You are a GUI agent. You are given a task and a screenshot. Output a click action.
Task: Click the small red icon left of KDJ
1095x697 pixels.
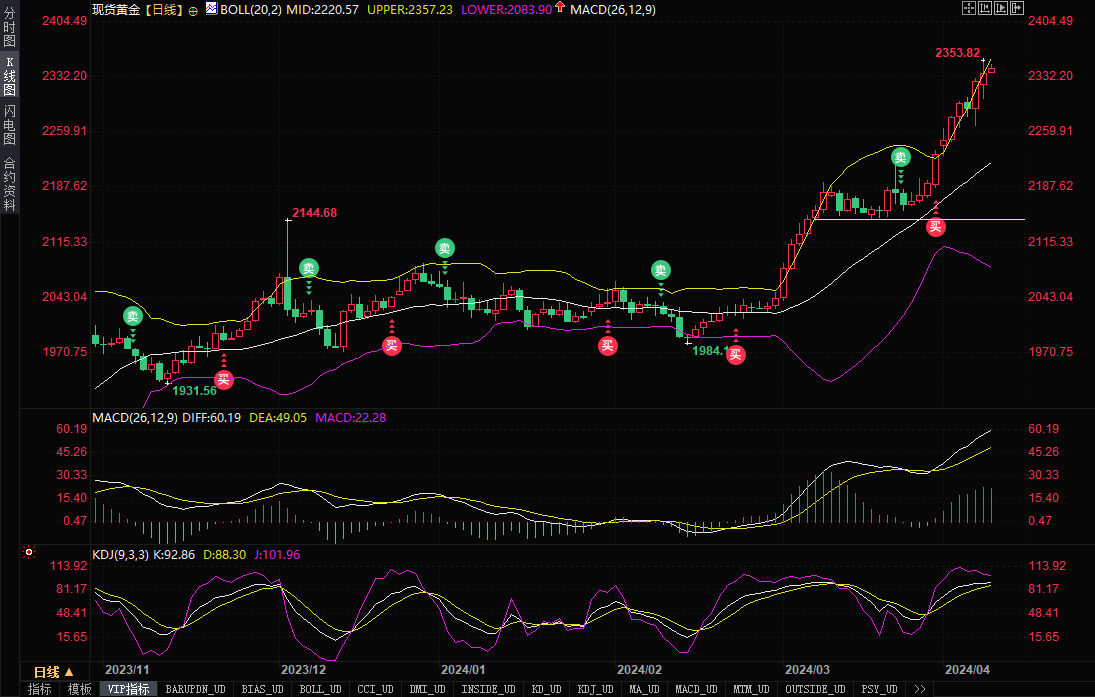29,552
